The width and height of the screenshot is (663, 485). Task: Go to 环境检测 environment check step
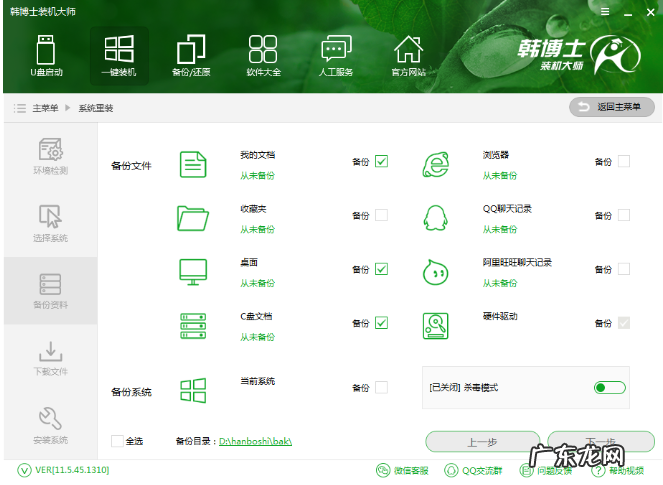pyautogui.click(x=51, y=156)
